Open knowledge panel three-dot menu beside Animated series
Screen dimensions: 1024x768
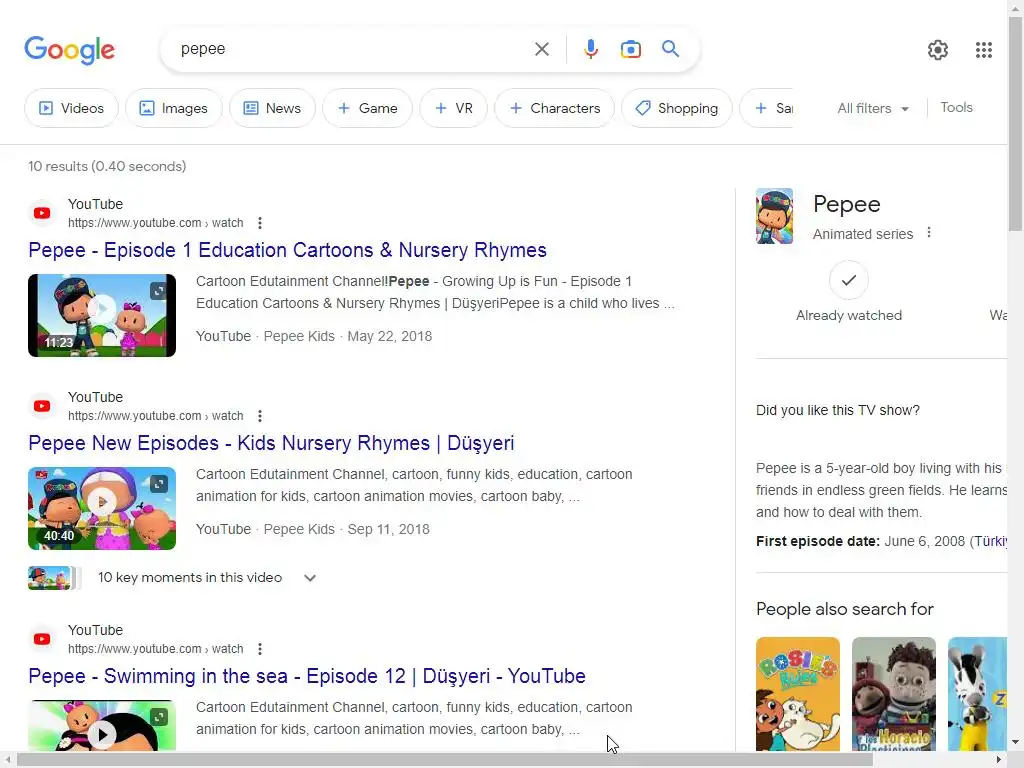[x=929, y=232]
